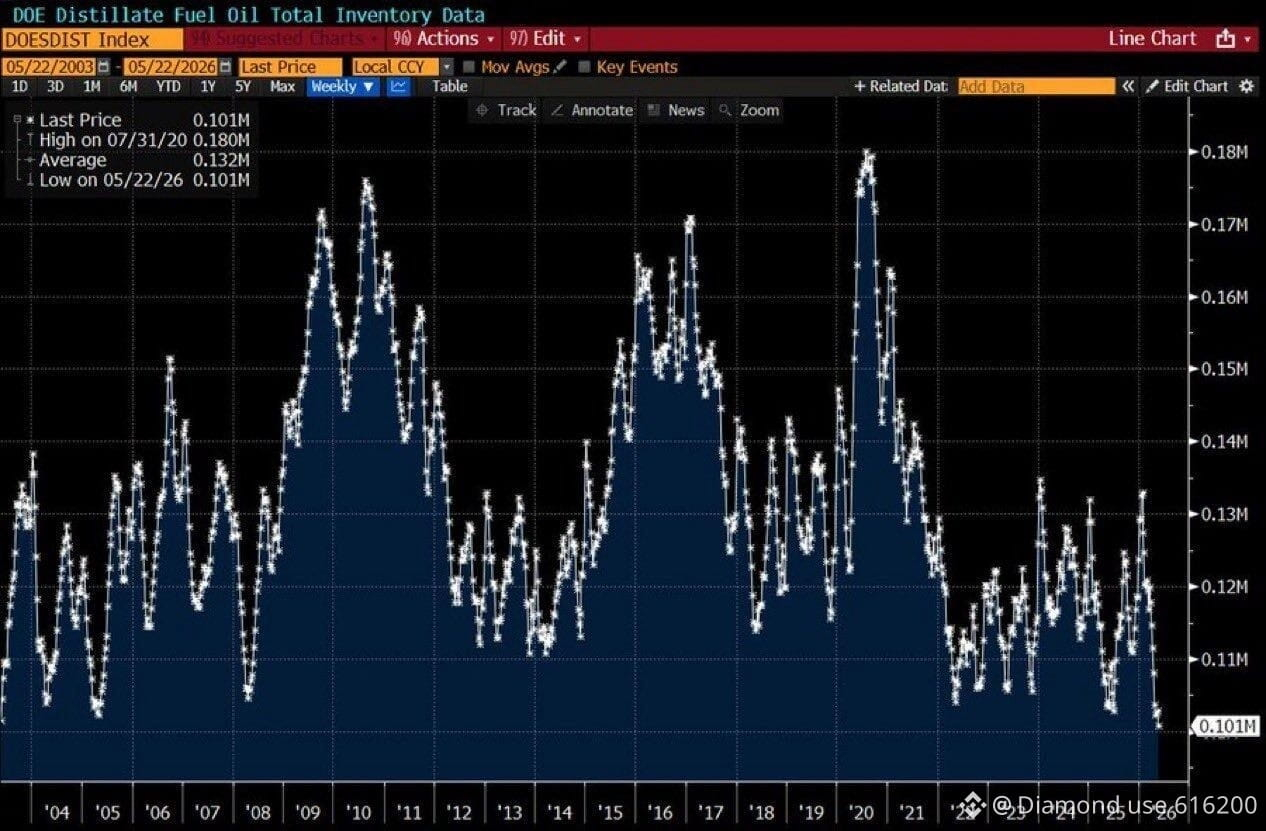
Task: Click the Line Chart title label
Action: click(1152, 38)
